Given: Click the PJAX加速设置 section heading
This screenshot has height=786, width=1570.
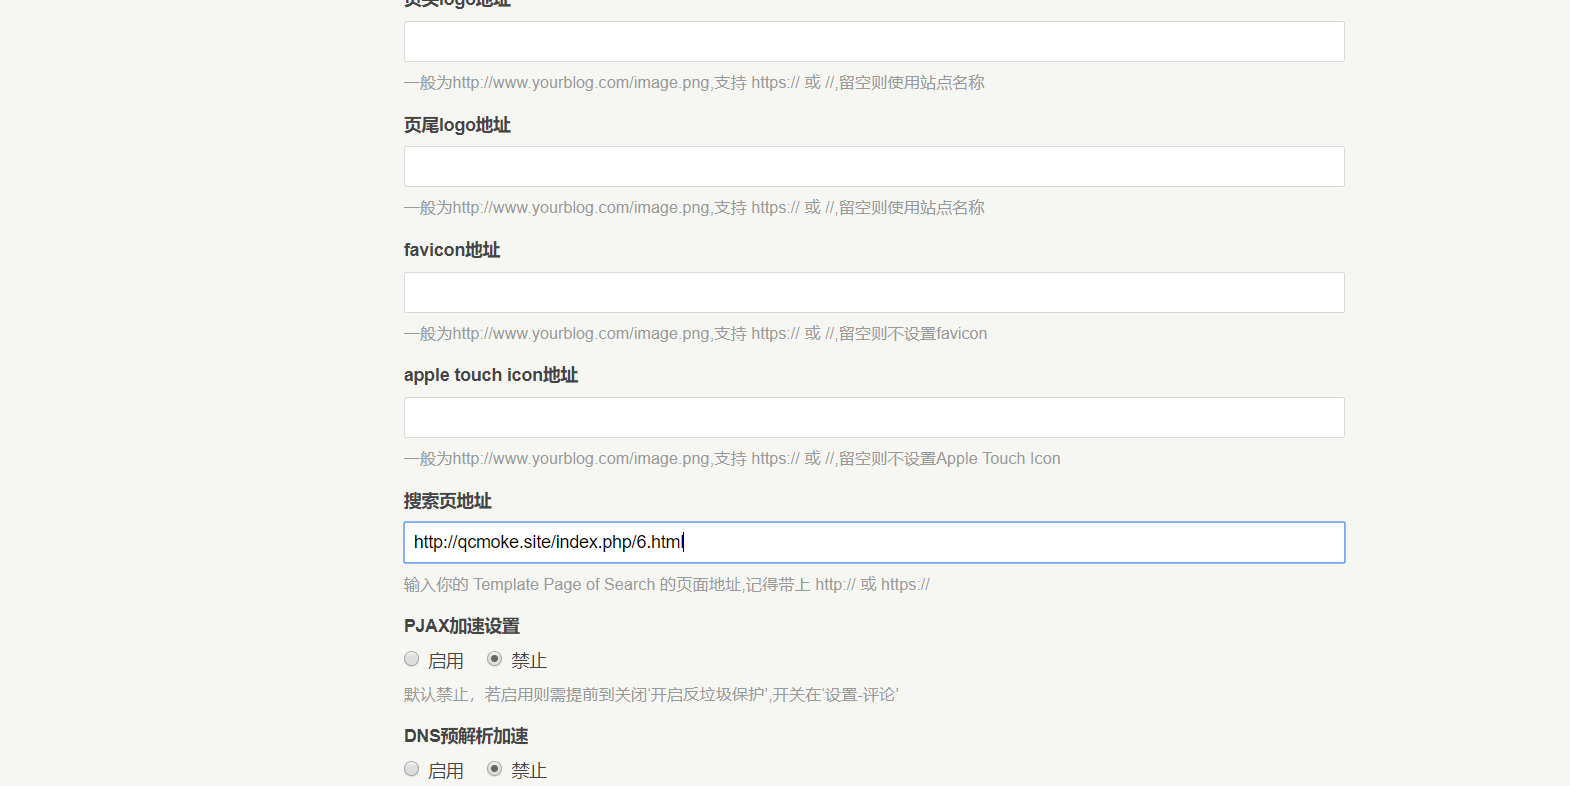Looking at the screenshot, I should tap(462, 626).
